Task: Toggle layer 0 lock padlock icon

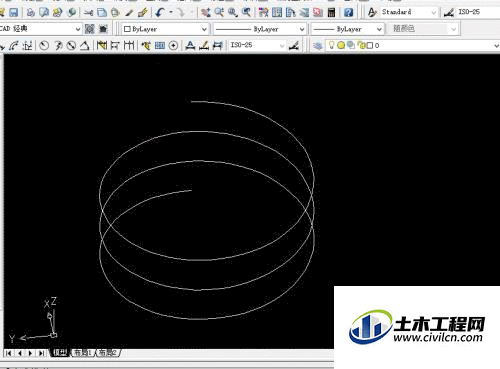Action: coord(362,46)
